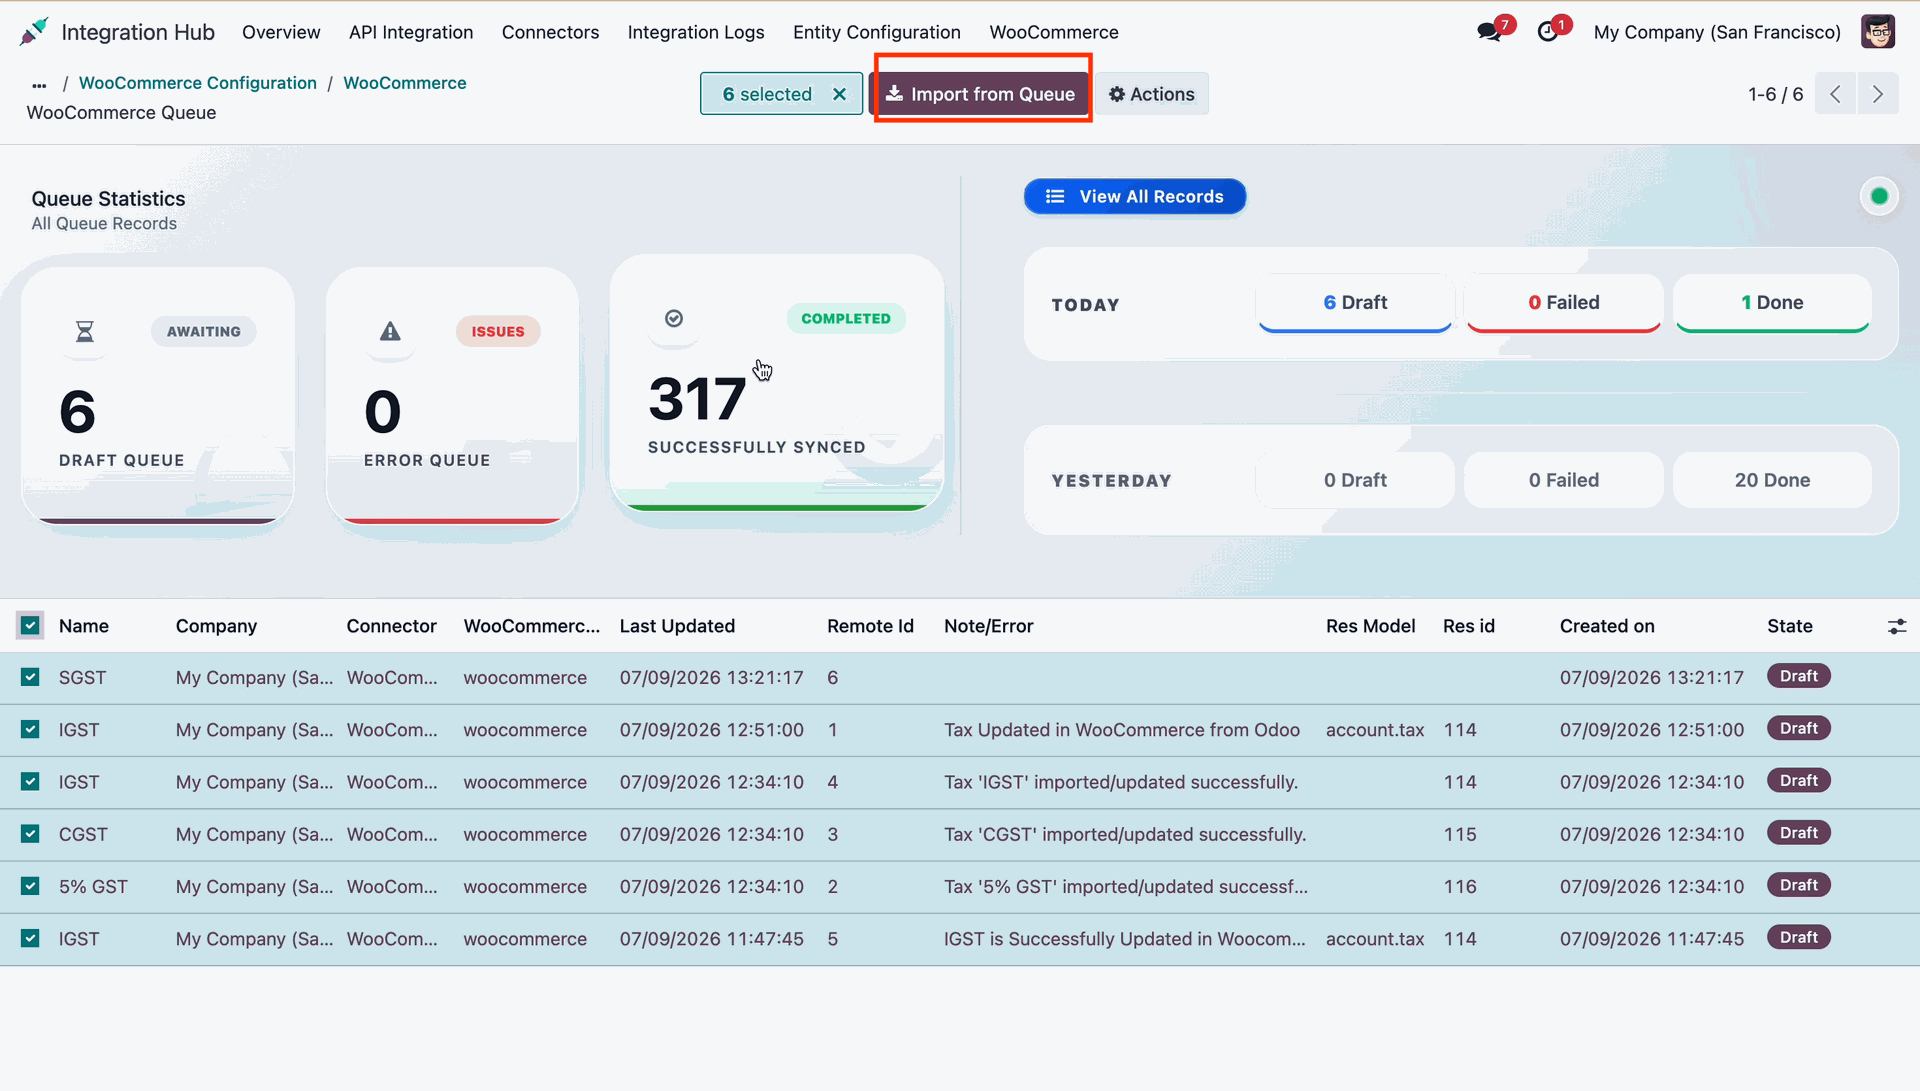Screen dimensions: 1920x1091
Task: Uncheck the IGST row with Remote Id 4
Action: coord(30,782)
